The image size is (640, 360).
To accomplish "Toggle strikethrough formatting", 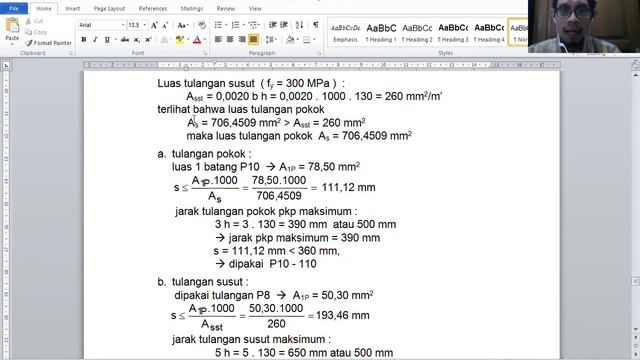I will [125, 40].
